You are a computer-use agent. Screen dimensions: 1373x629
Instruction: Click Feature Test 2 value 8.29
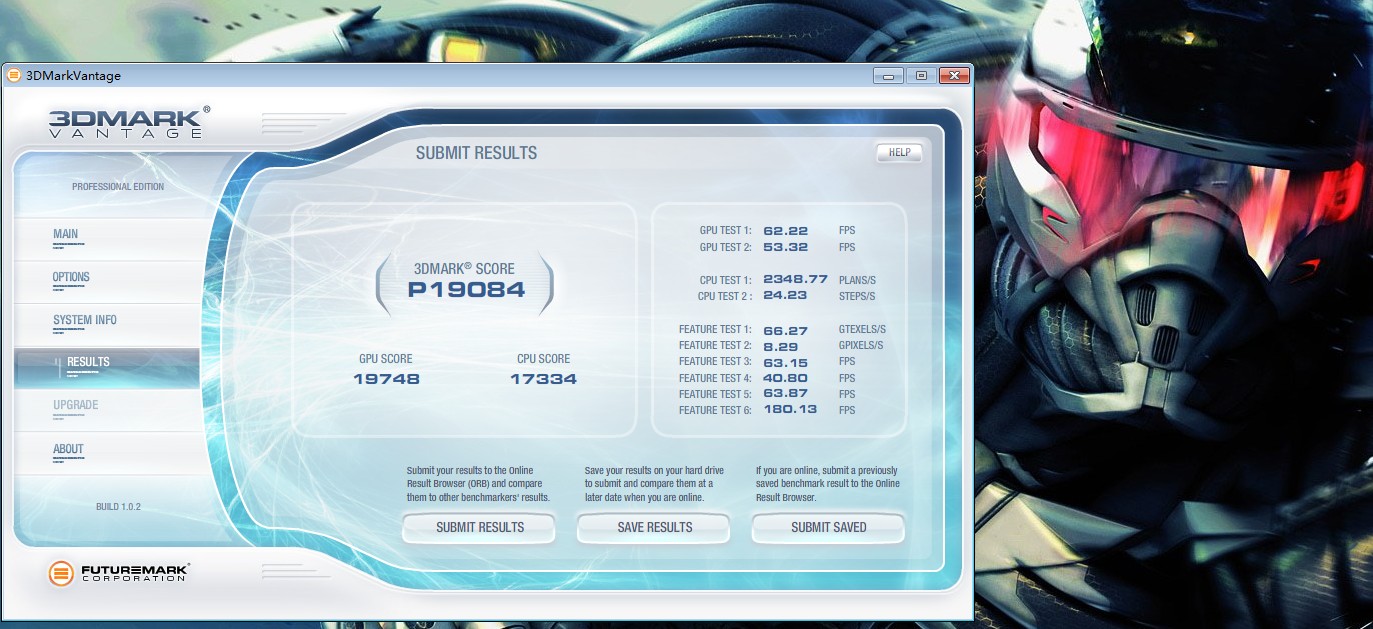point(780,345)
